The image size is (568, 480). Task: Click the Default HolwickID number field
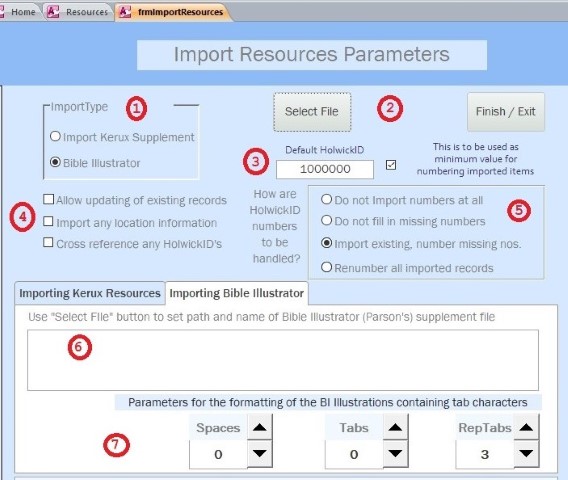[325, 169]
